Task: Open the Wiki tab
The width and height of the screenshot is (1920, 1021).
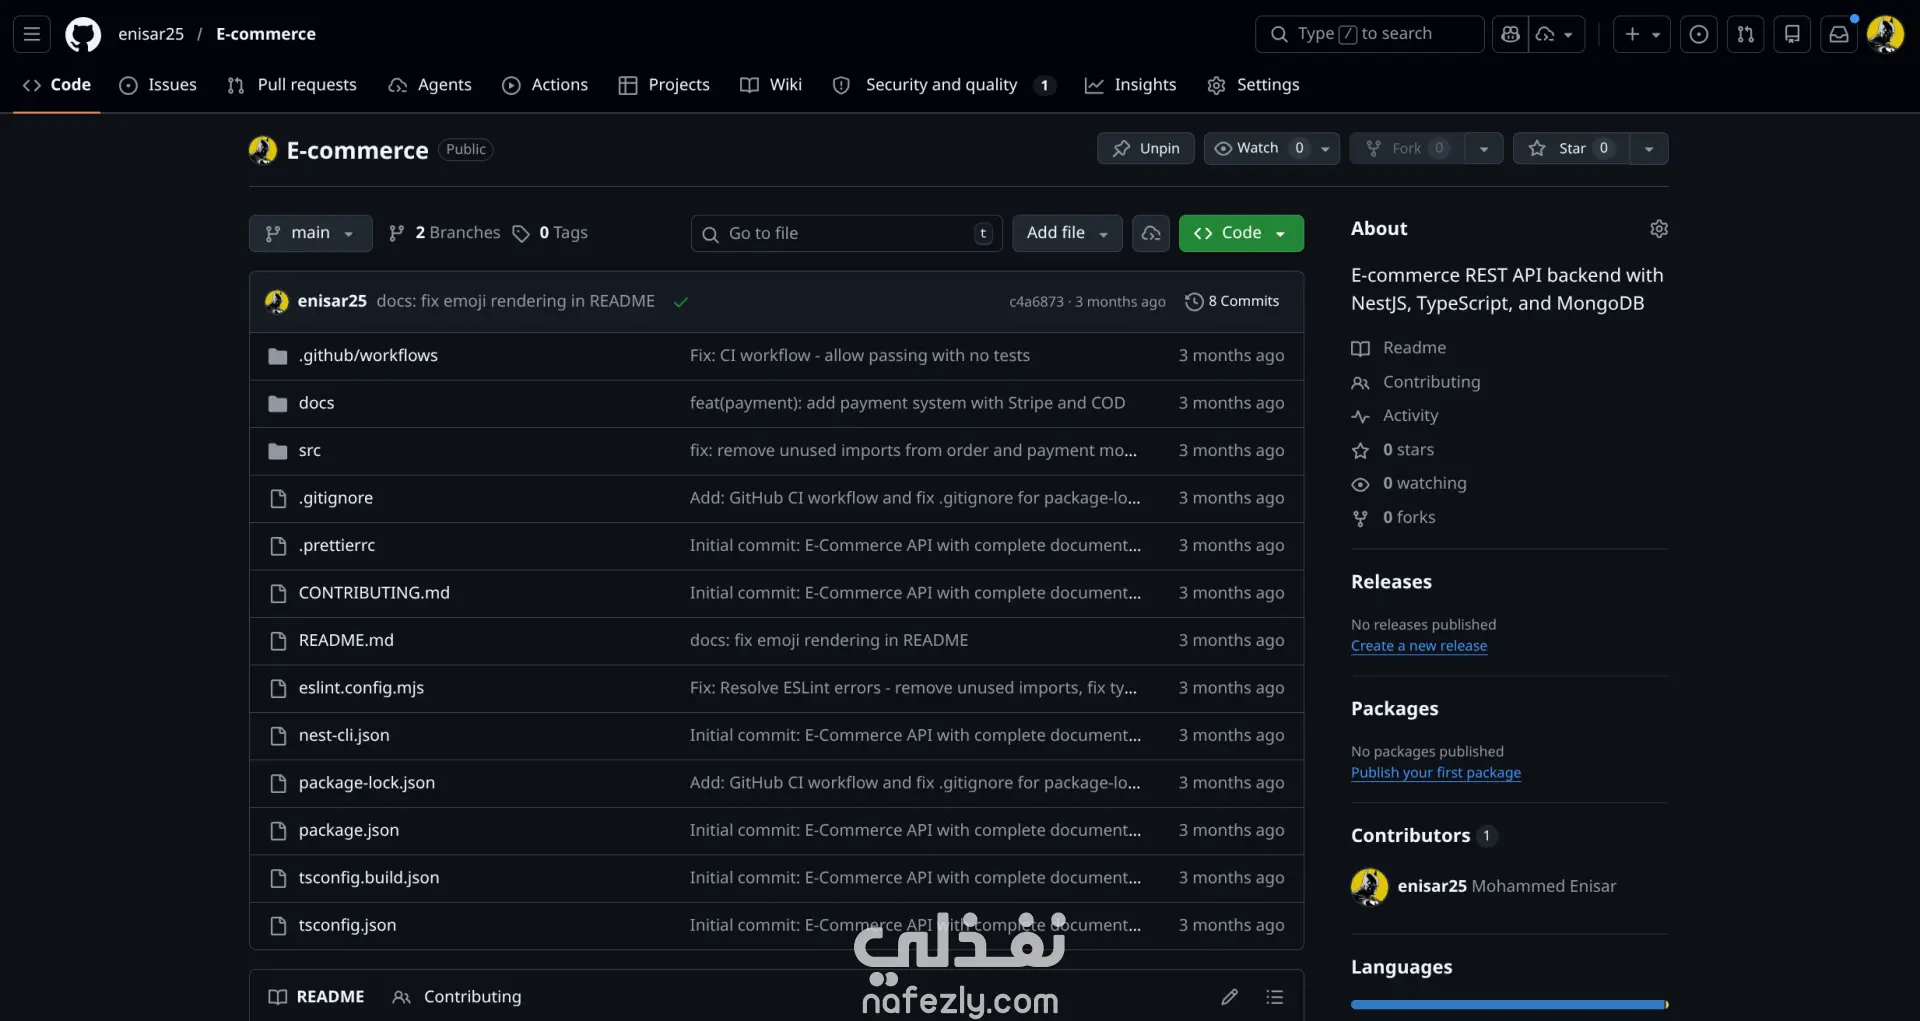Action: tap(771, 85)
